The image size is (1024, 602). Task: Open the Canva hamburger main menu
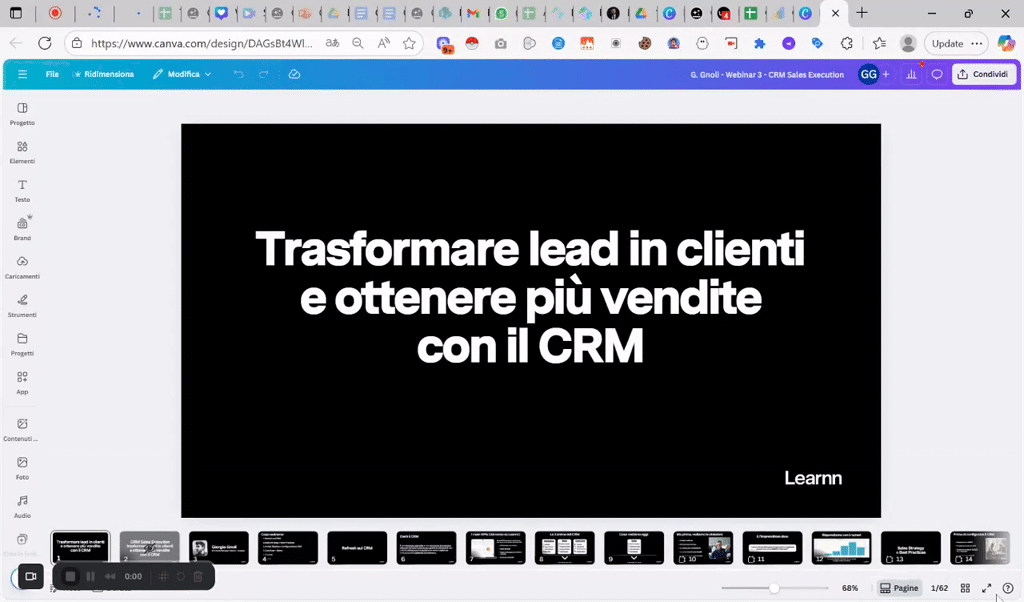(22, 74)
